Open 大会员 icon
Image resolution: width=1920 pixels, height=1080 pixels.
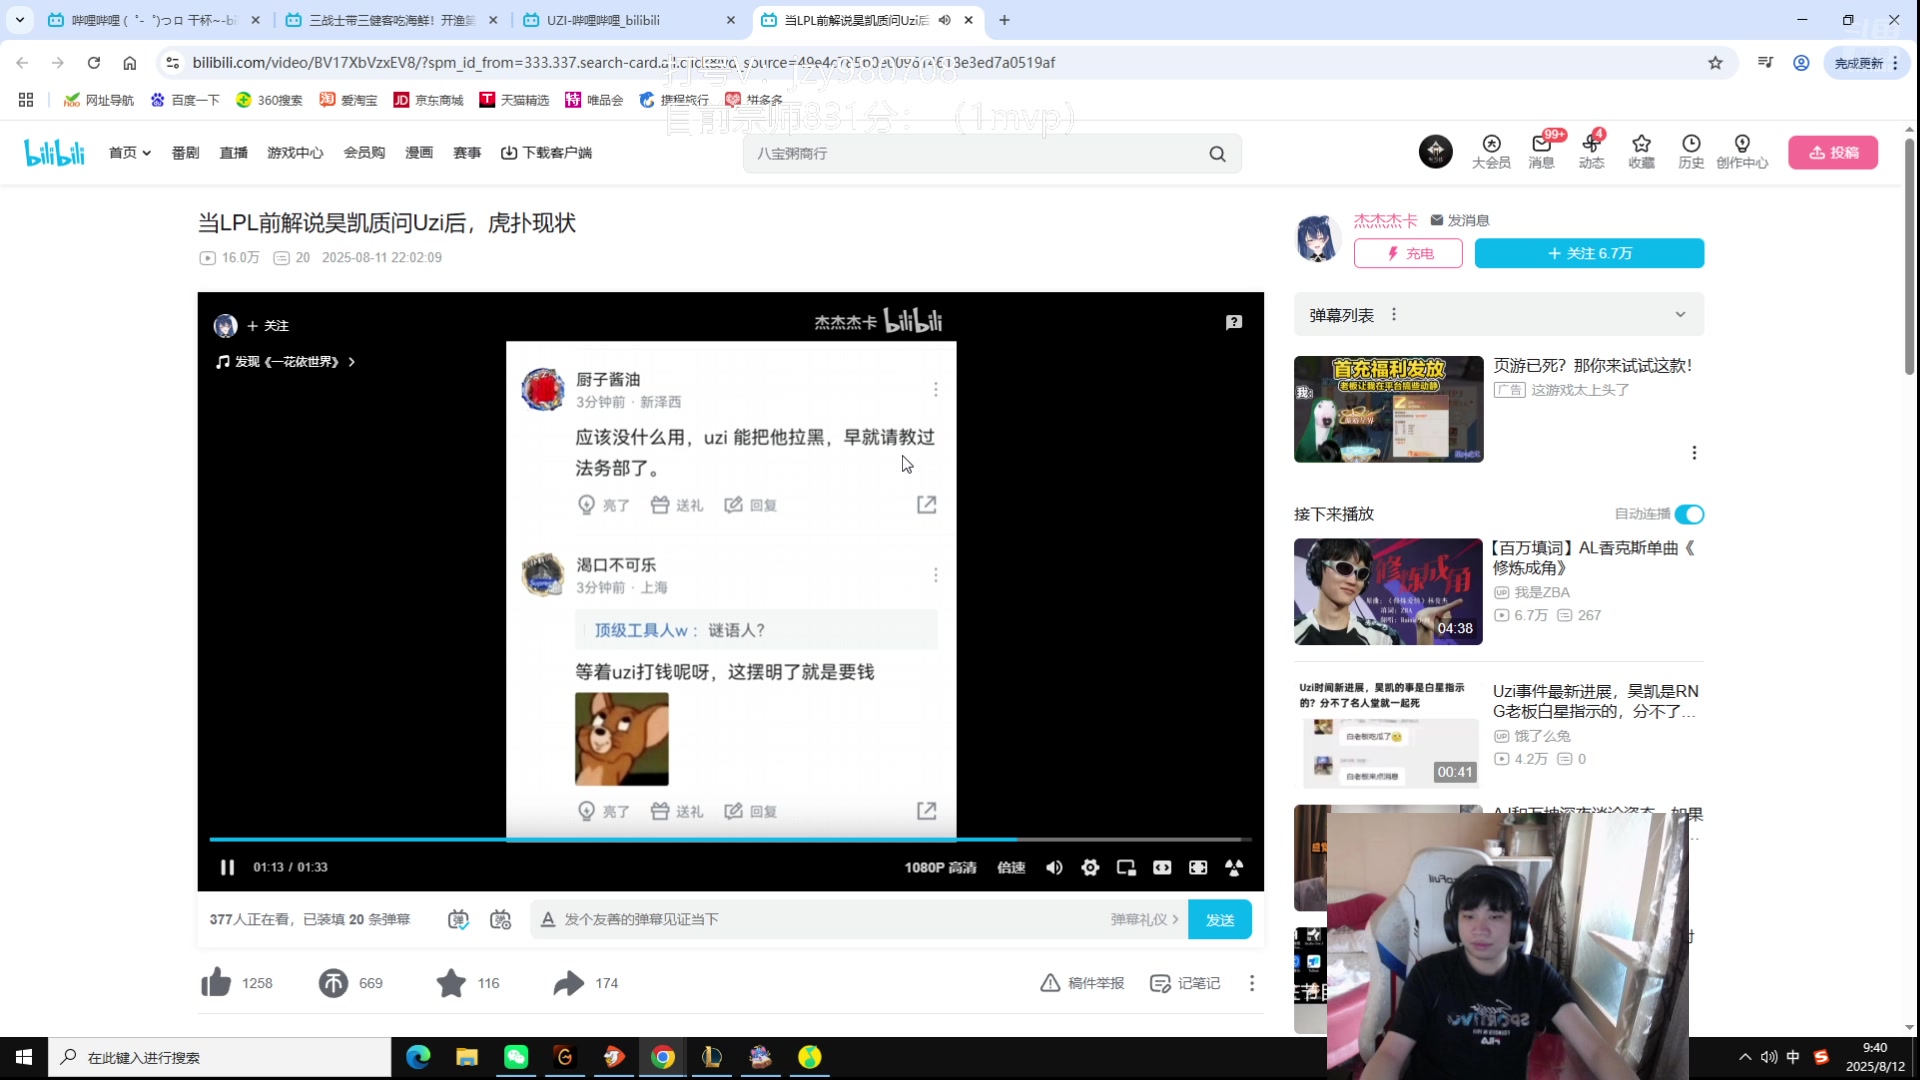pyautogui.click(x=1491, y=152)
